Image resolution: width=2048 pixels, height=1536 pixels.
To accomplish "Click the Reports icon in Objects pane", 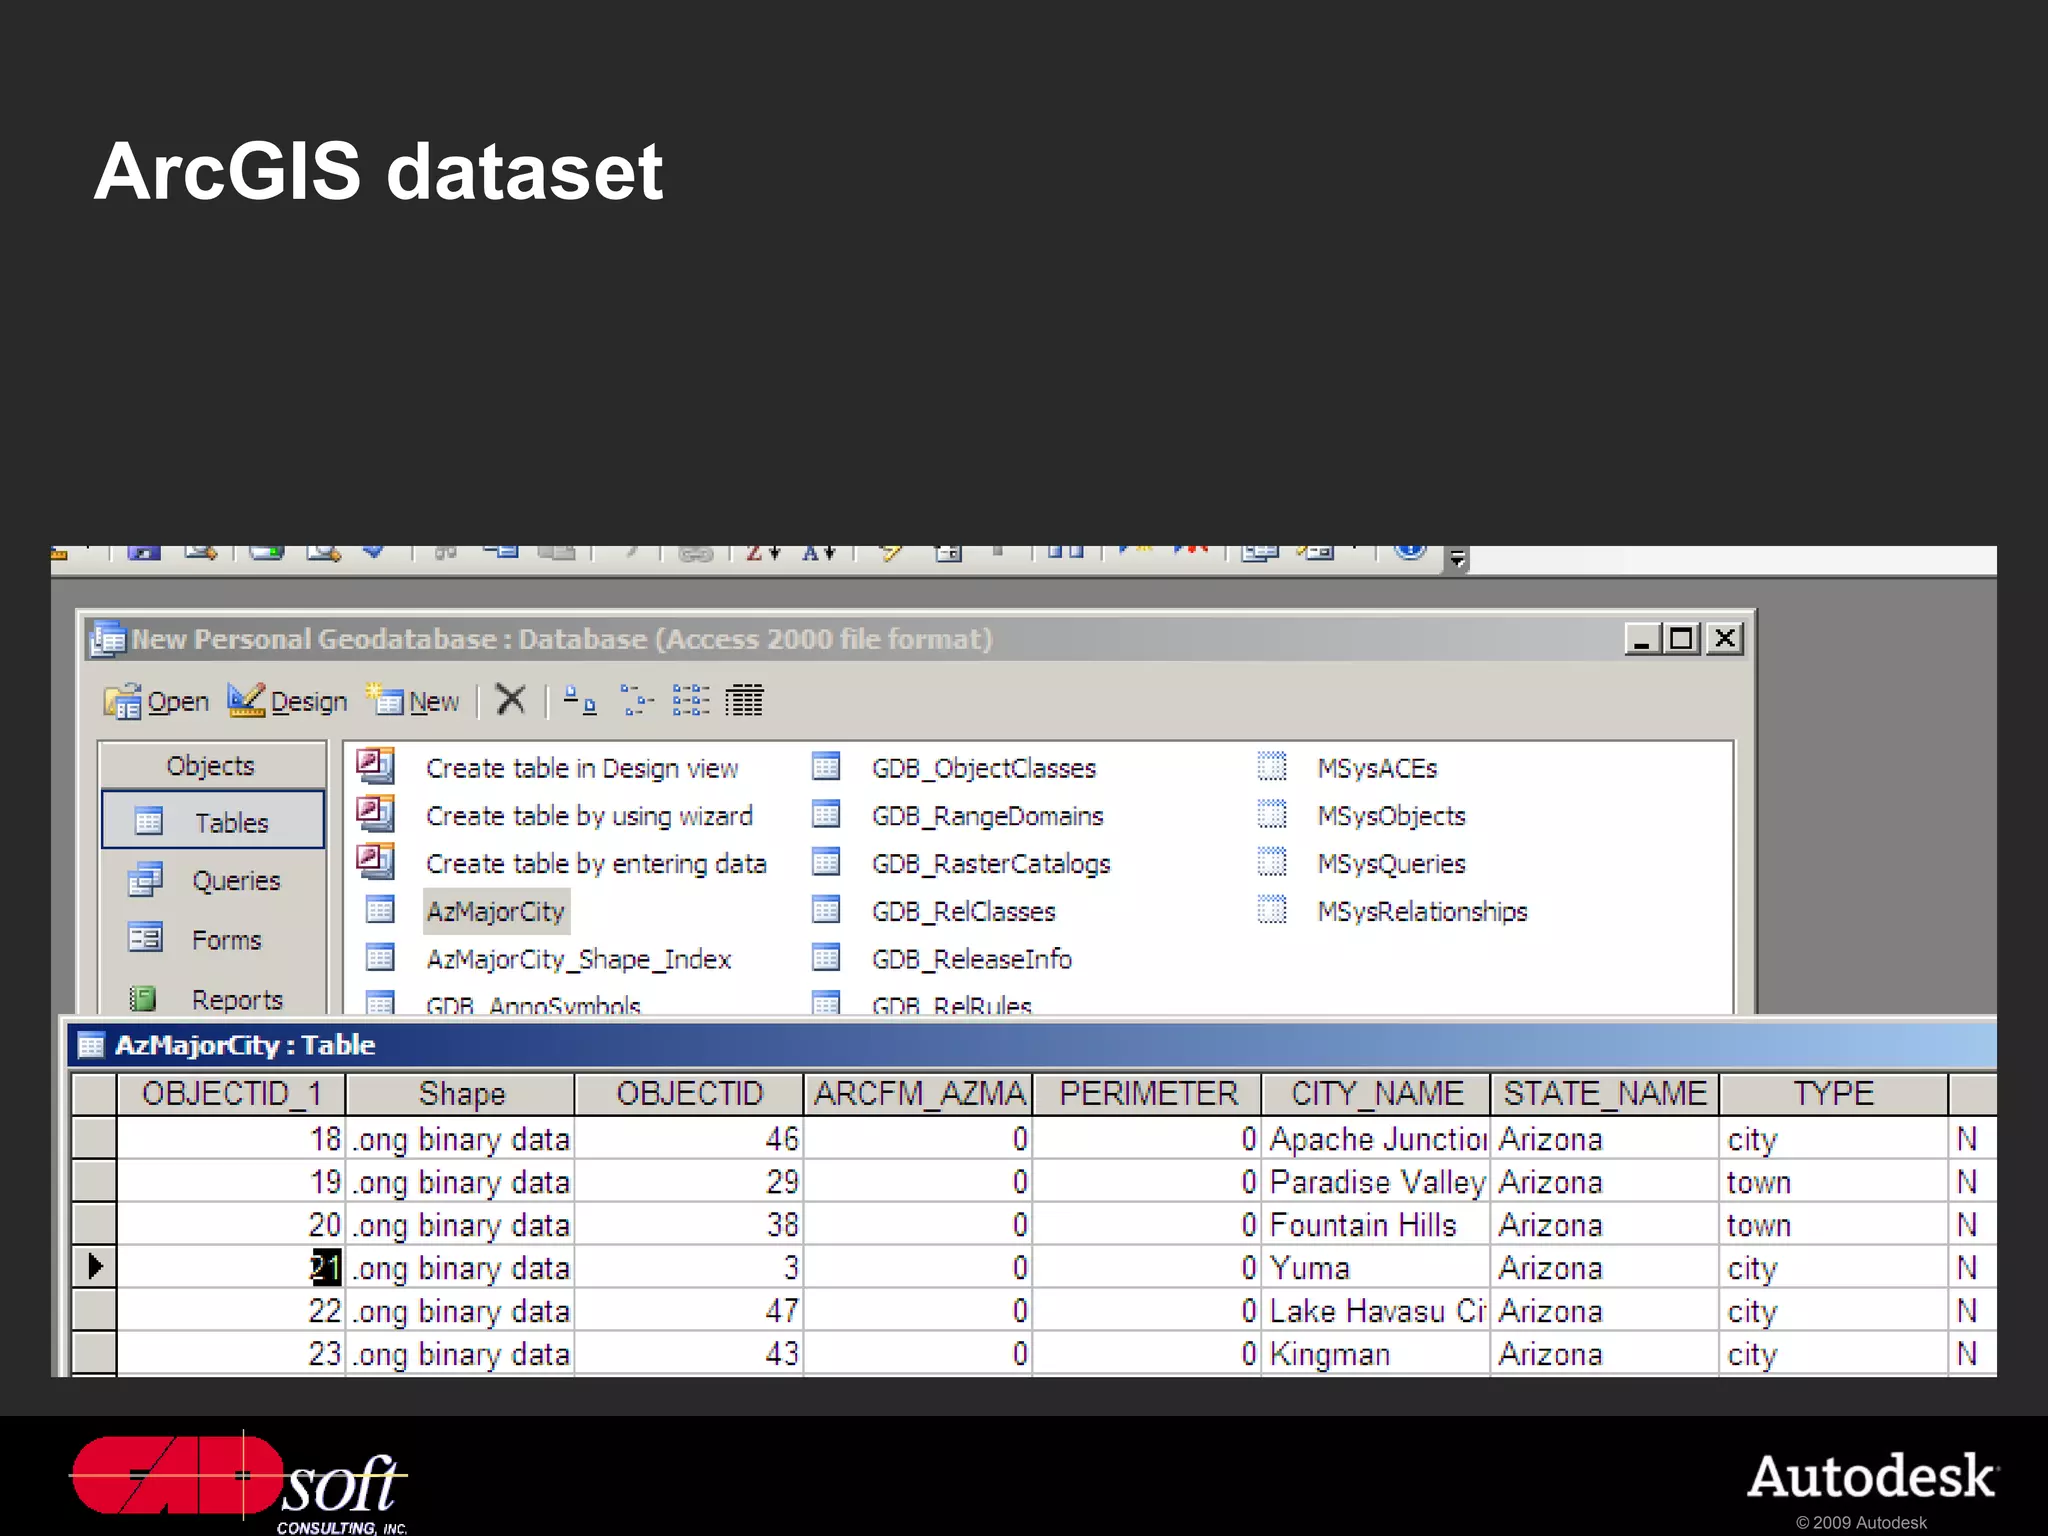I will click(144, 998).
